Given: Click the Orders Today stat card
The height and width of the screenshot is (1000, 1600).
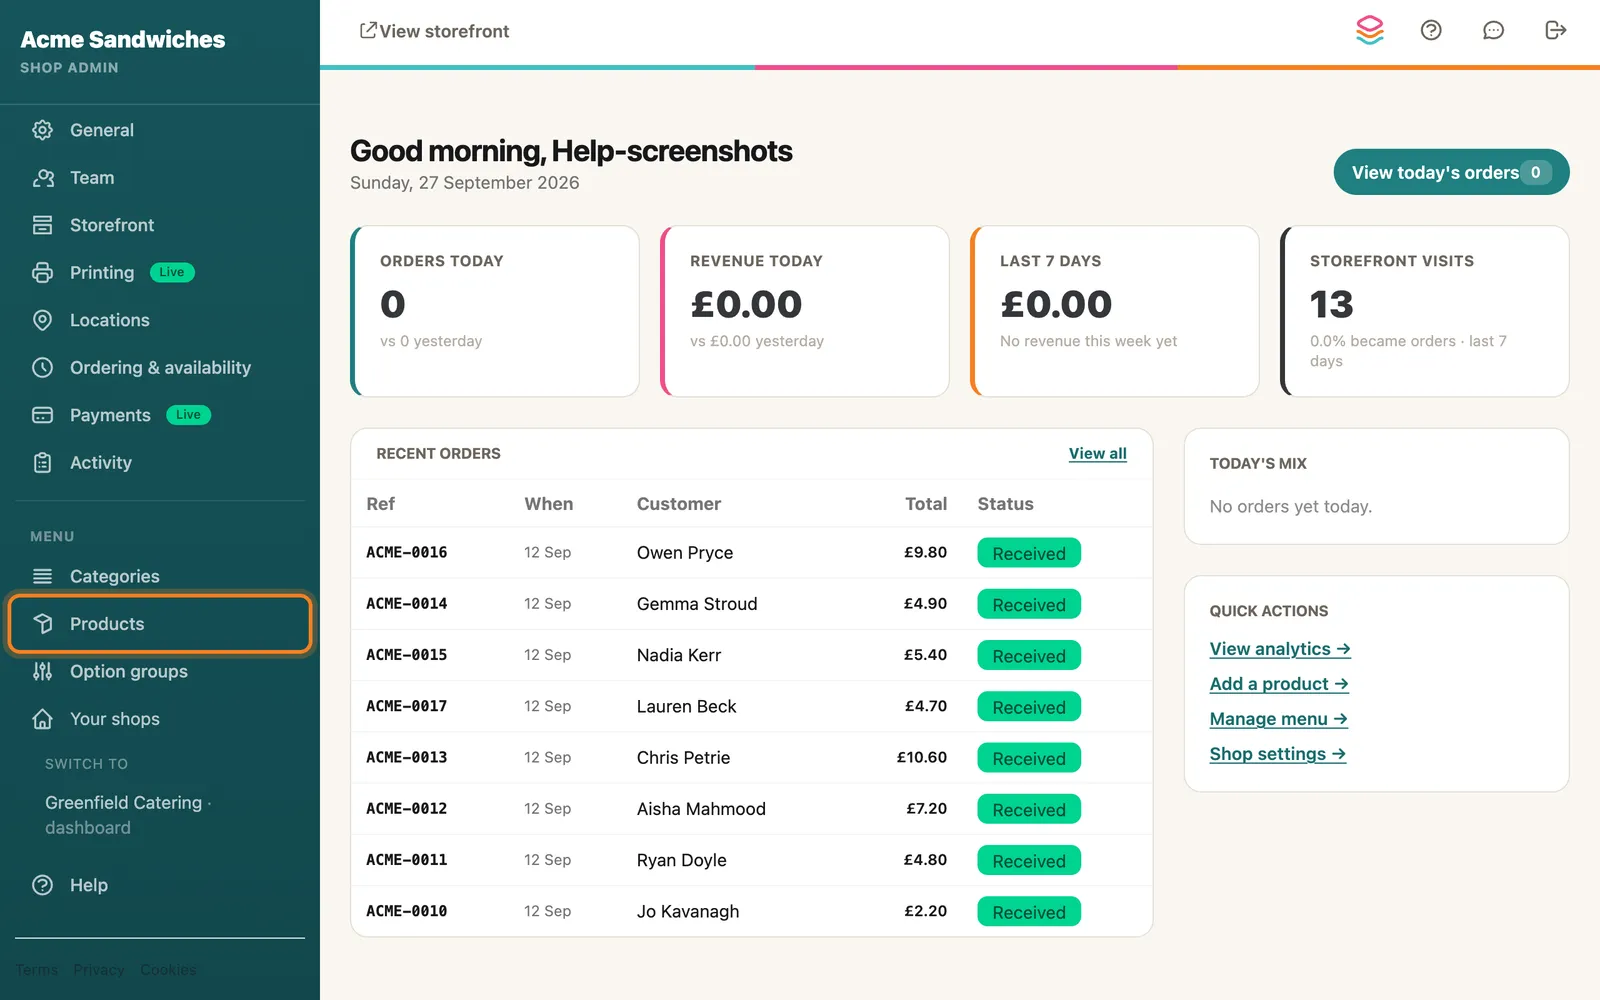Looking at the screenshot, I should coord(495,311).
